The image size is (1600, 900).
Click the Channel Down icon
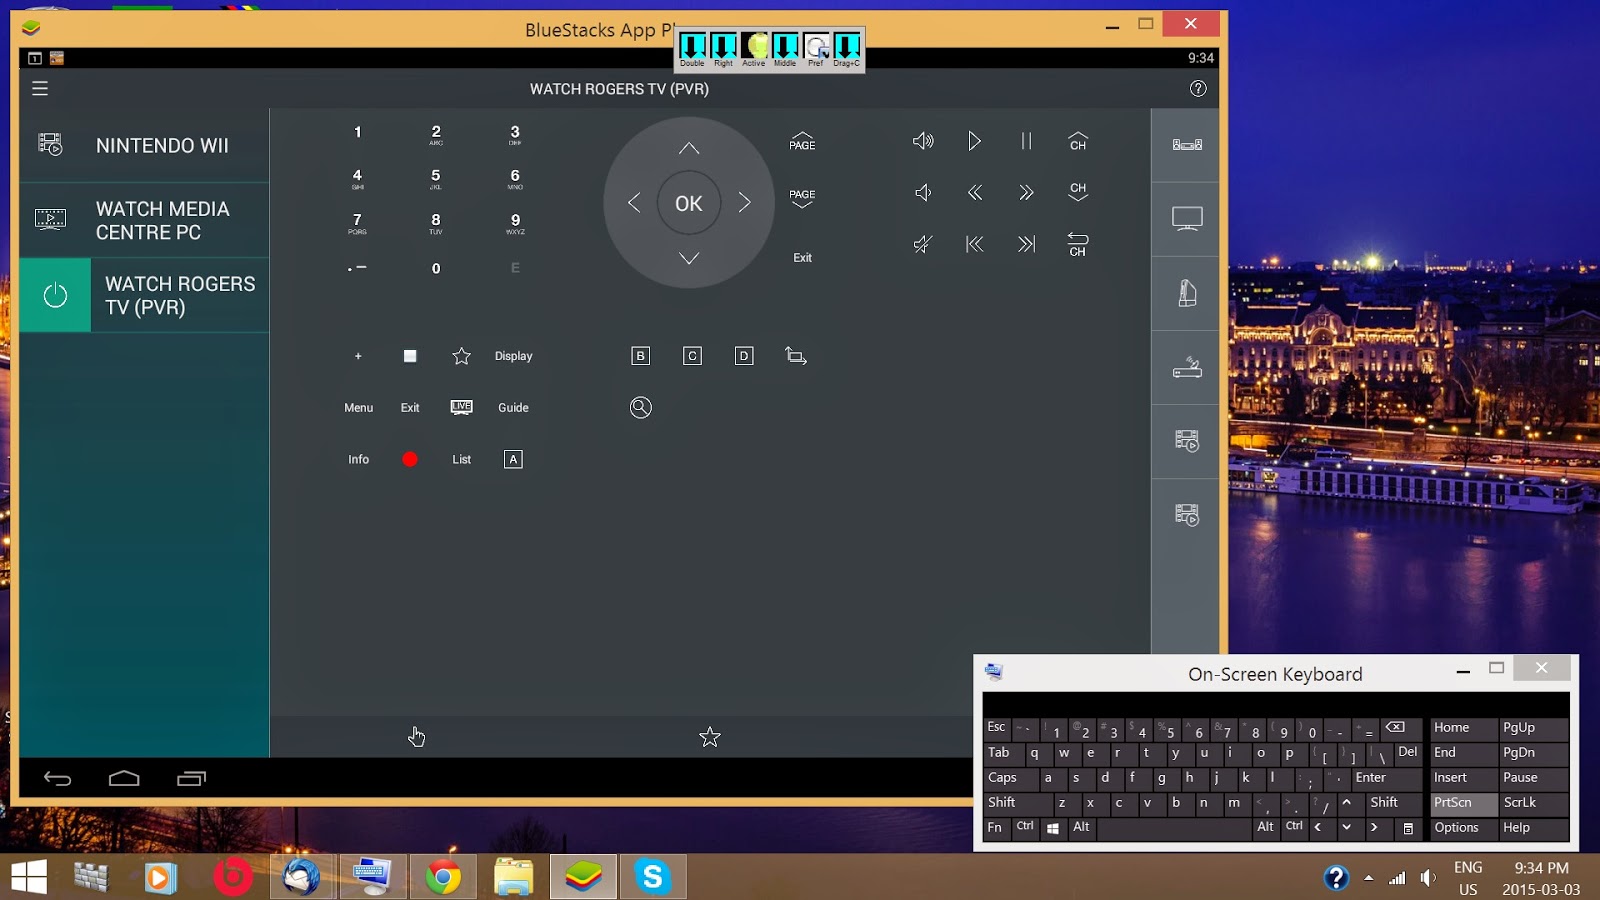[x=1078, y=192]
